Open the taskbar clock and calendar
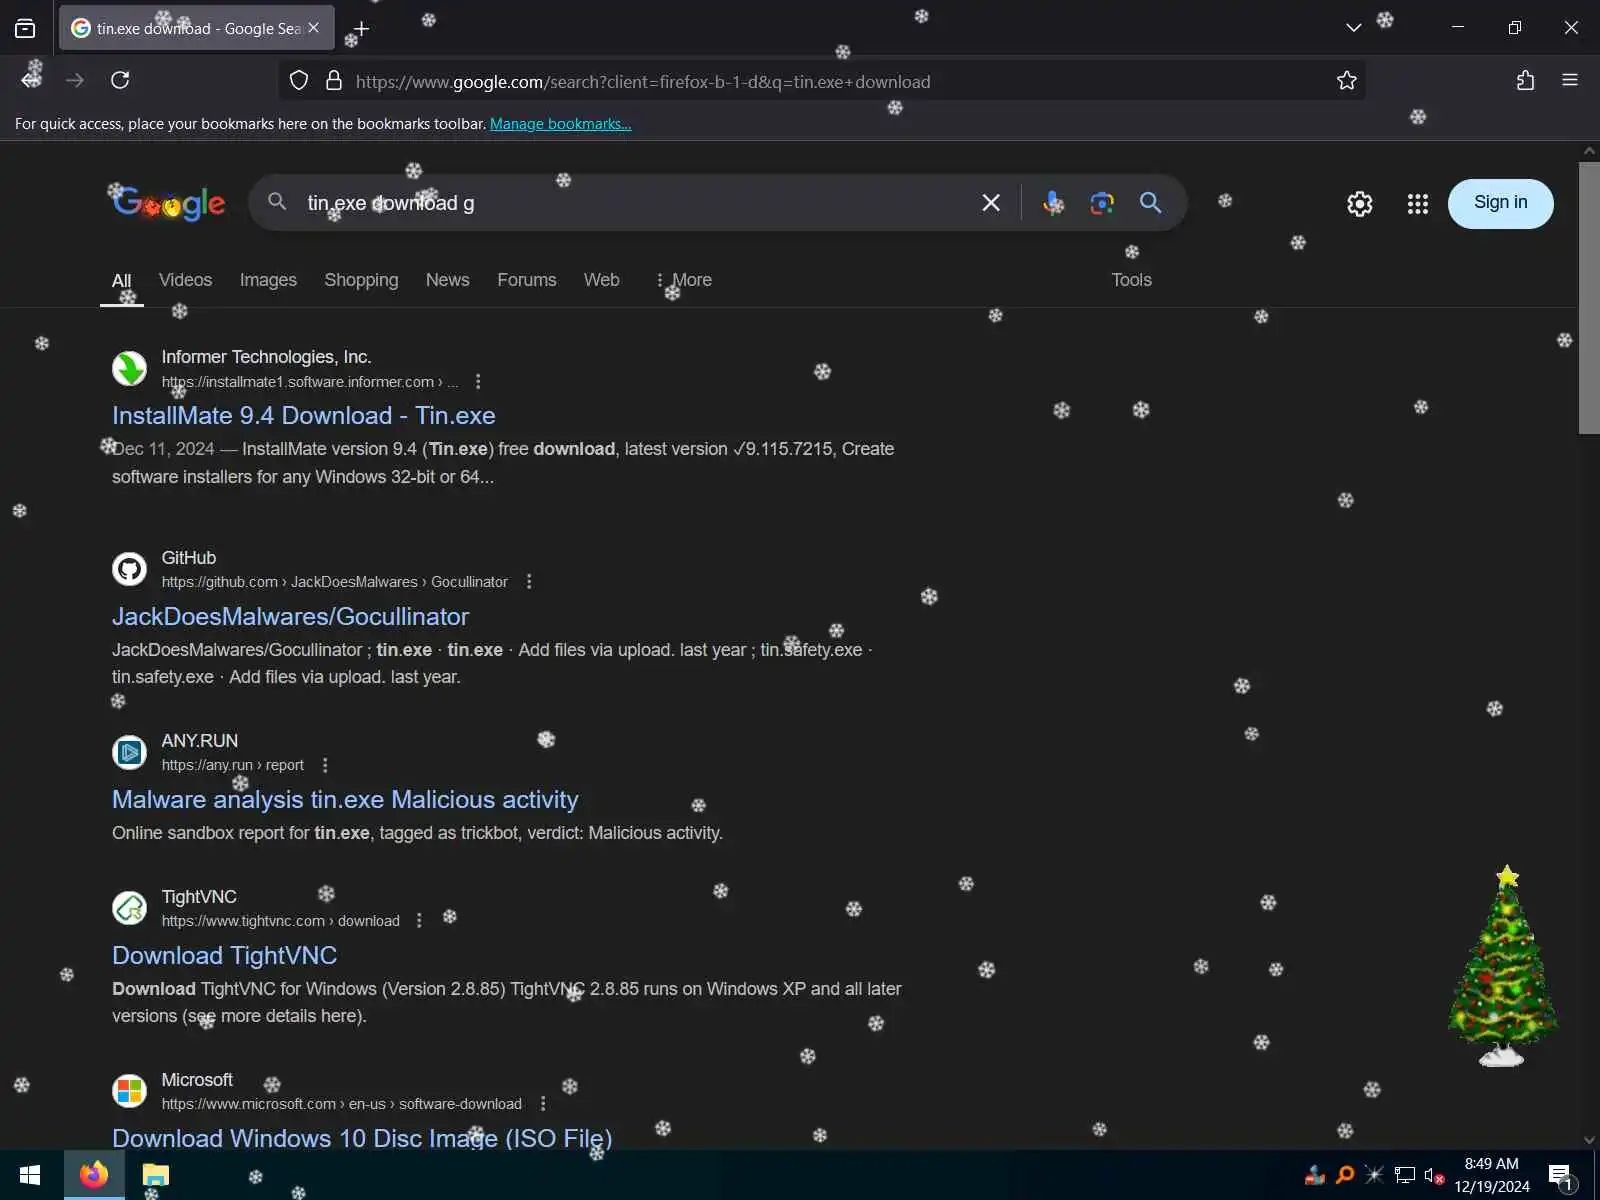Image resolution: width=1600 pixels, height=1200 pixels. point(1492,1175)
